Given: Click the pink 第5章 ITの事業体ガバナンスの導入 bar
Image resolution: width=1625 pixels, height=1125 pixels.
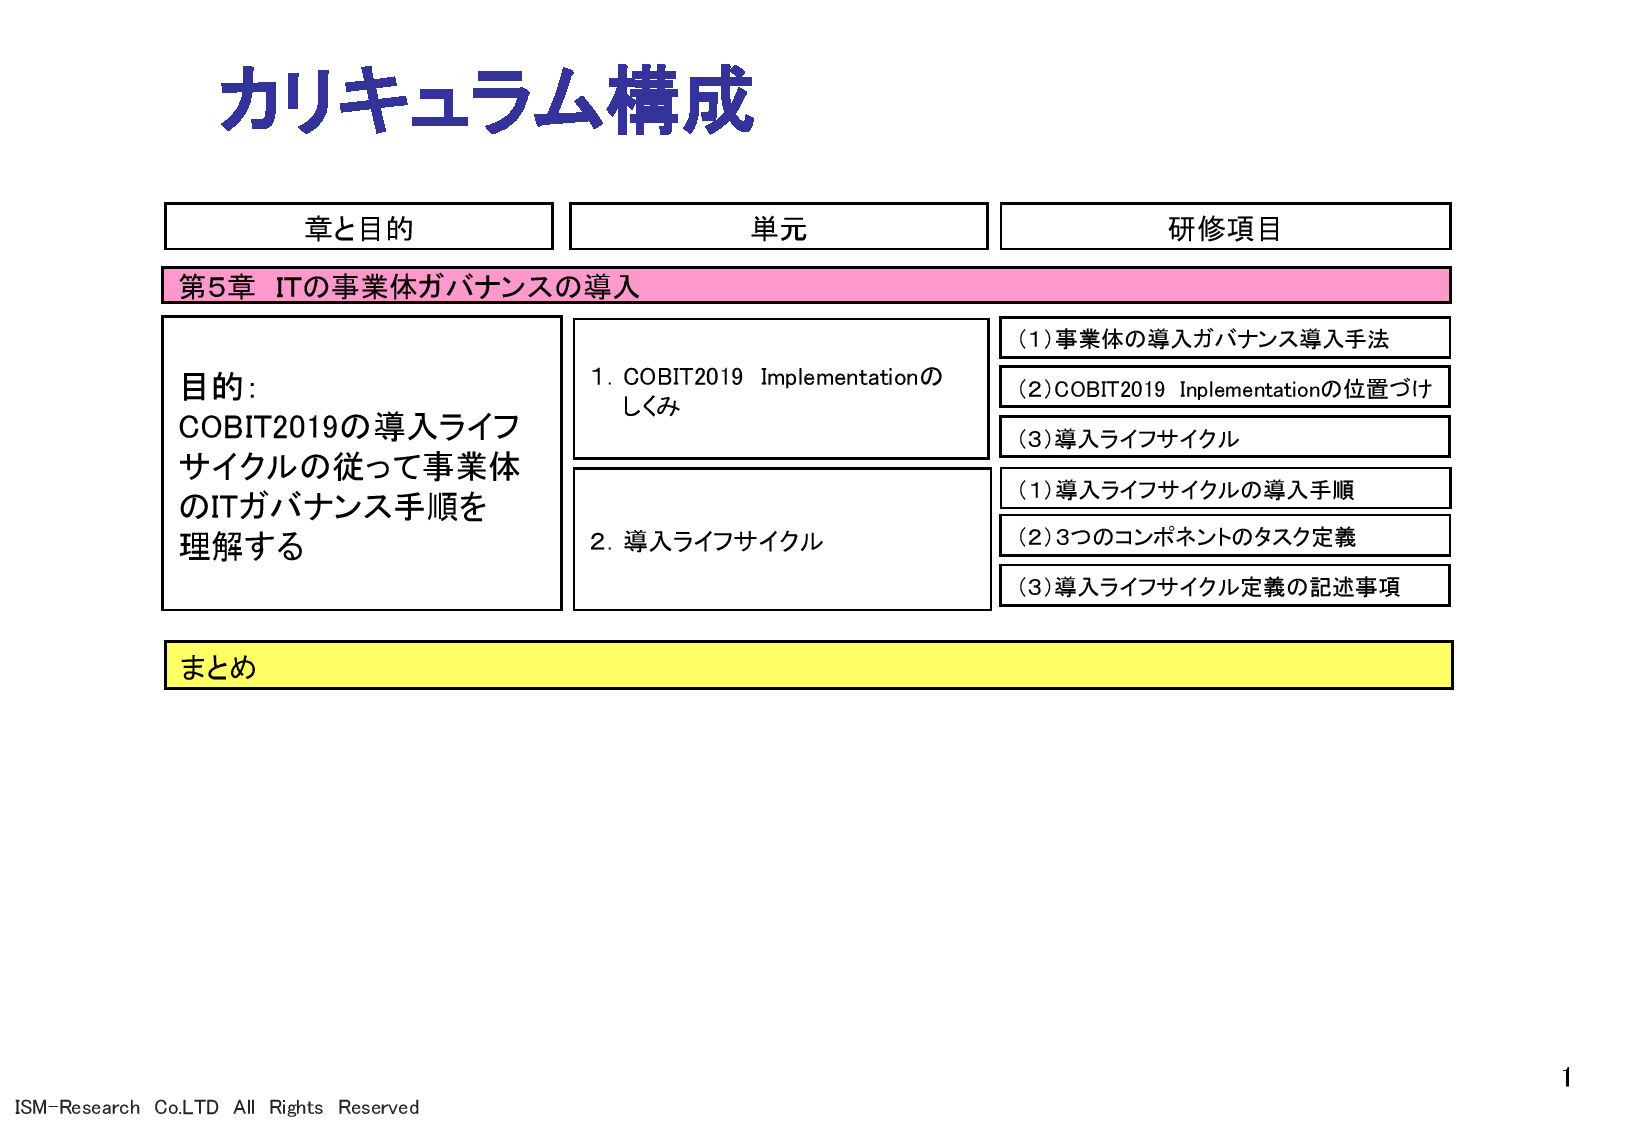Looking at the screenshot, I should [806, 286].
